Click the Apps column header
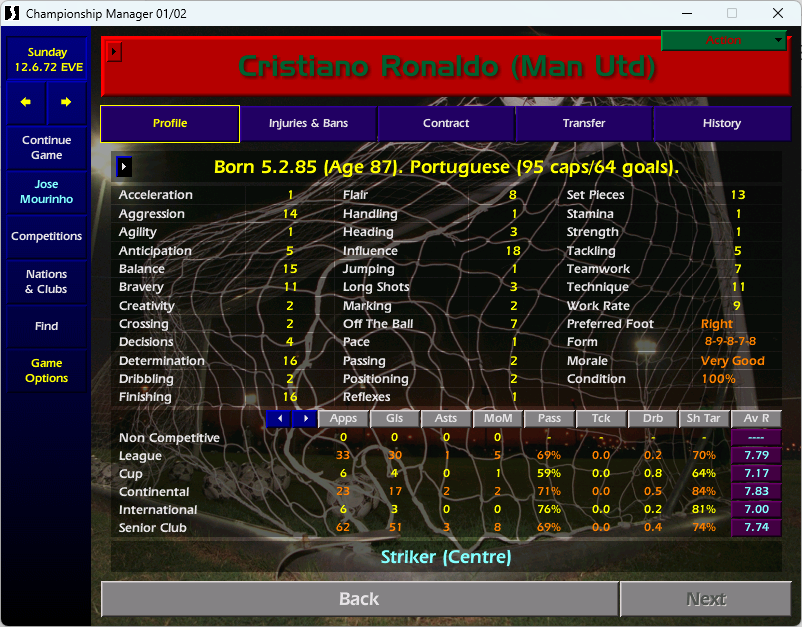802x627 pixels. click(x=343, y=418)
